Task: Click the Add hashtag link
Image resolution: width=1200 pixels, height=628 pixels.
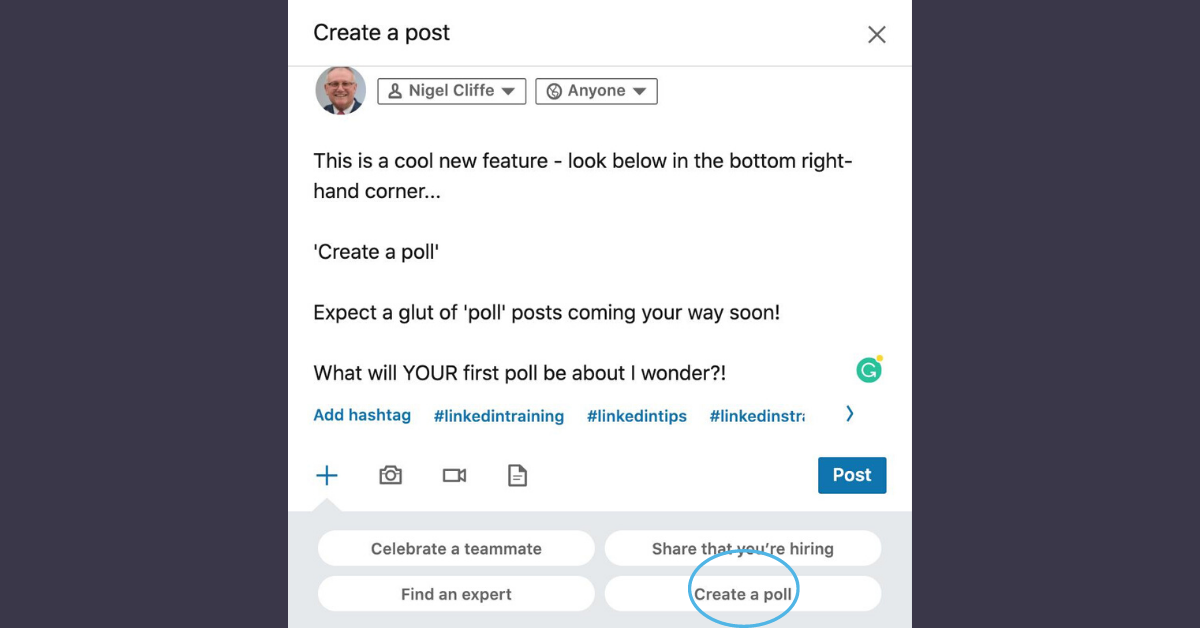Action: coord(362,415)
